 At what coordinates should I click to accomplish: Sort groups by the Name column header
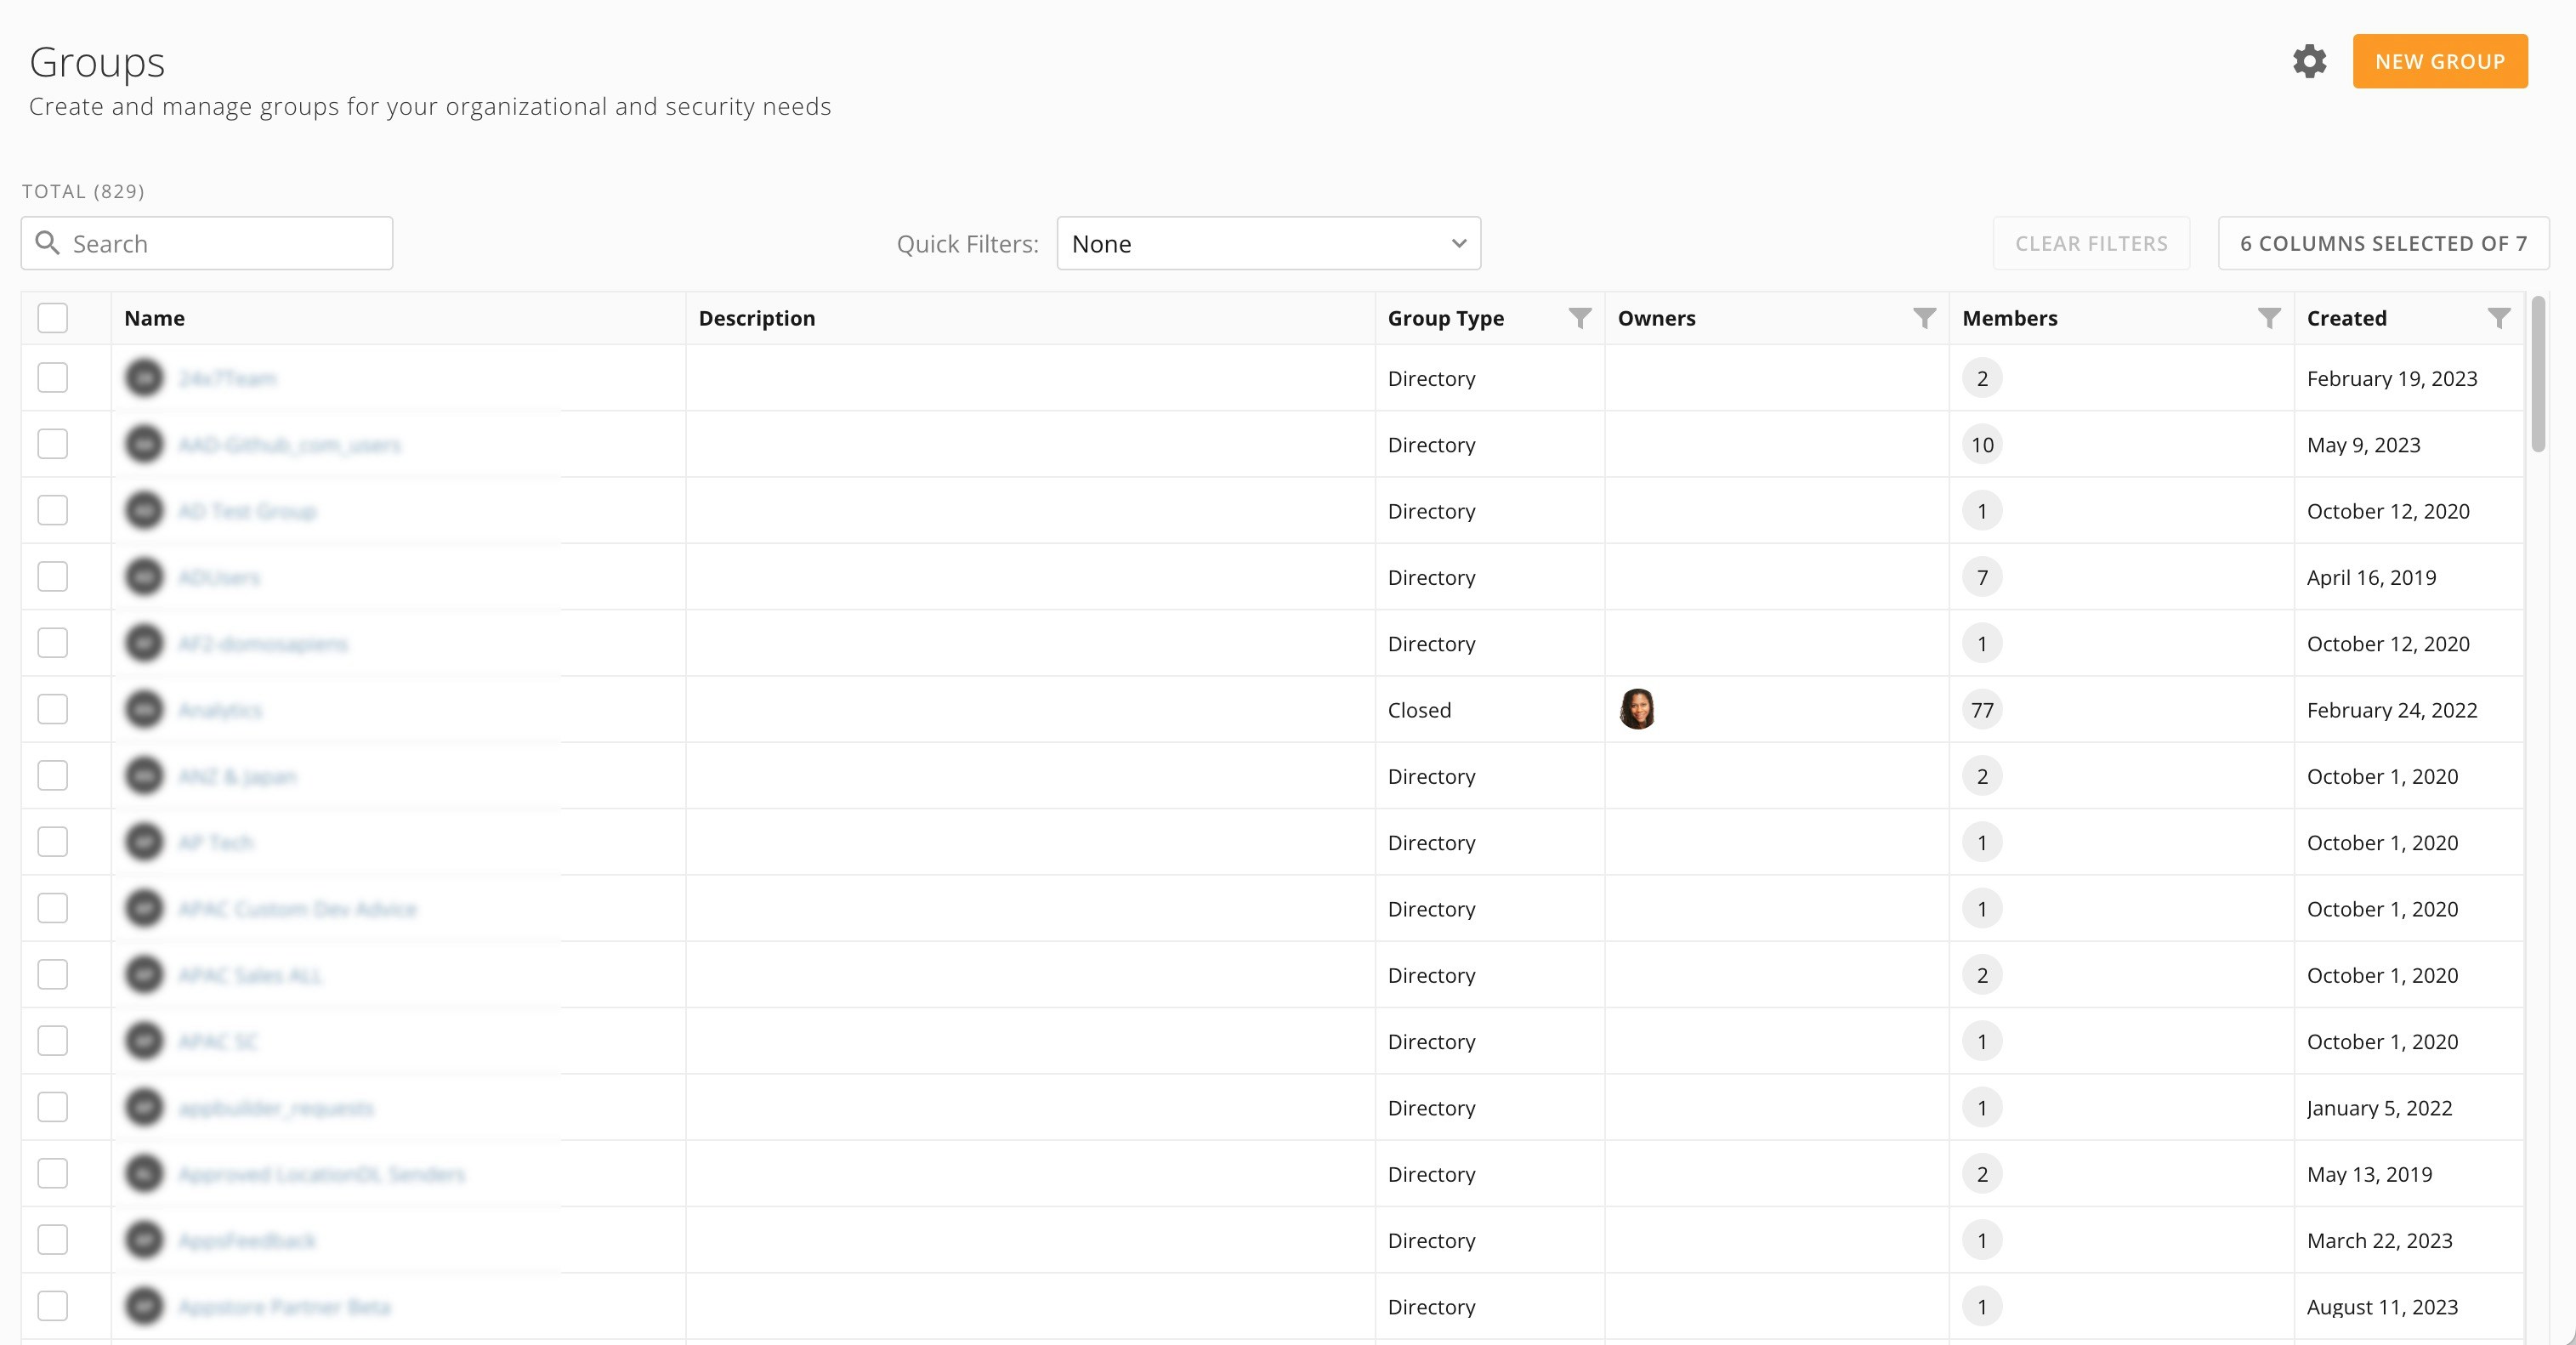[155, 318]
